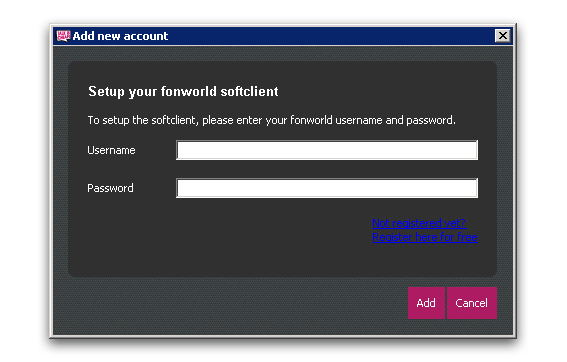The height and width of the screenshot is (362, 567).
Task: Close the Add new account dialog
Action: (502, 36)
